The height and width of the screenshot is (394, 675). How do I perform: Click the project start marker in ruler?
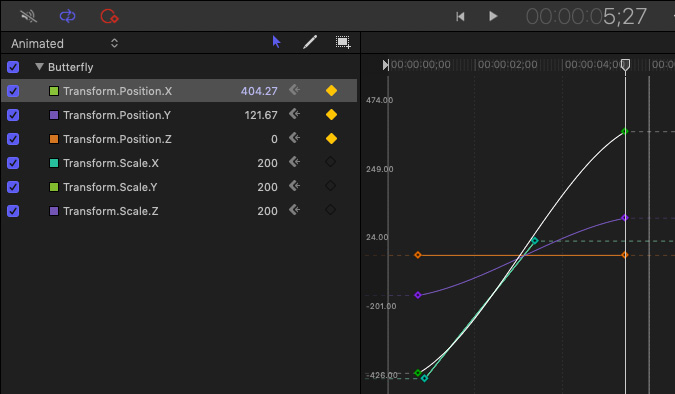point(385,65)
